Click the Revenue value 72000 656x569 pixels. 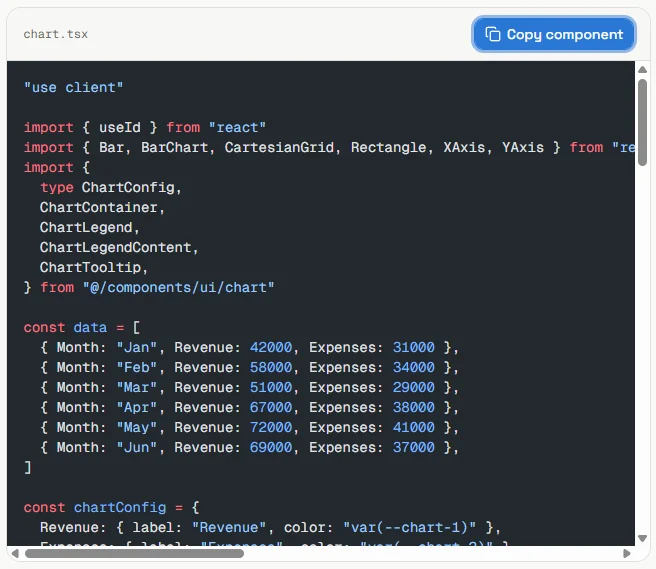coord(271,427)
